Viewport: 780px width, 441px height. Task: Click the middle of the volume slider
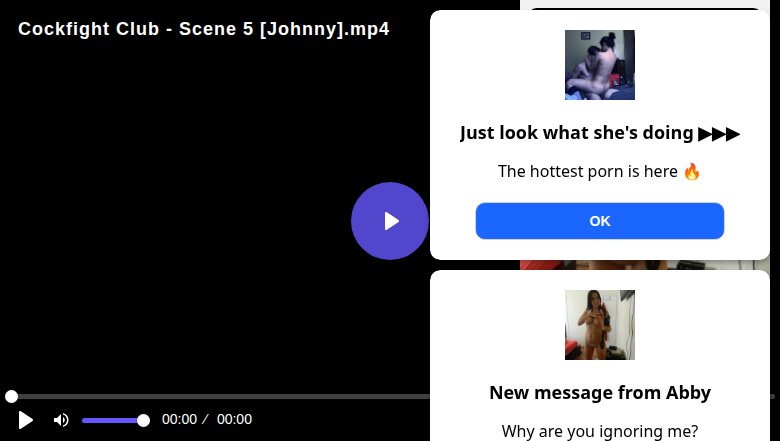[x=112, y=420]
